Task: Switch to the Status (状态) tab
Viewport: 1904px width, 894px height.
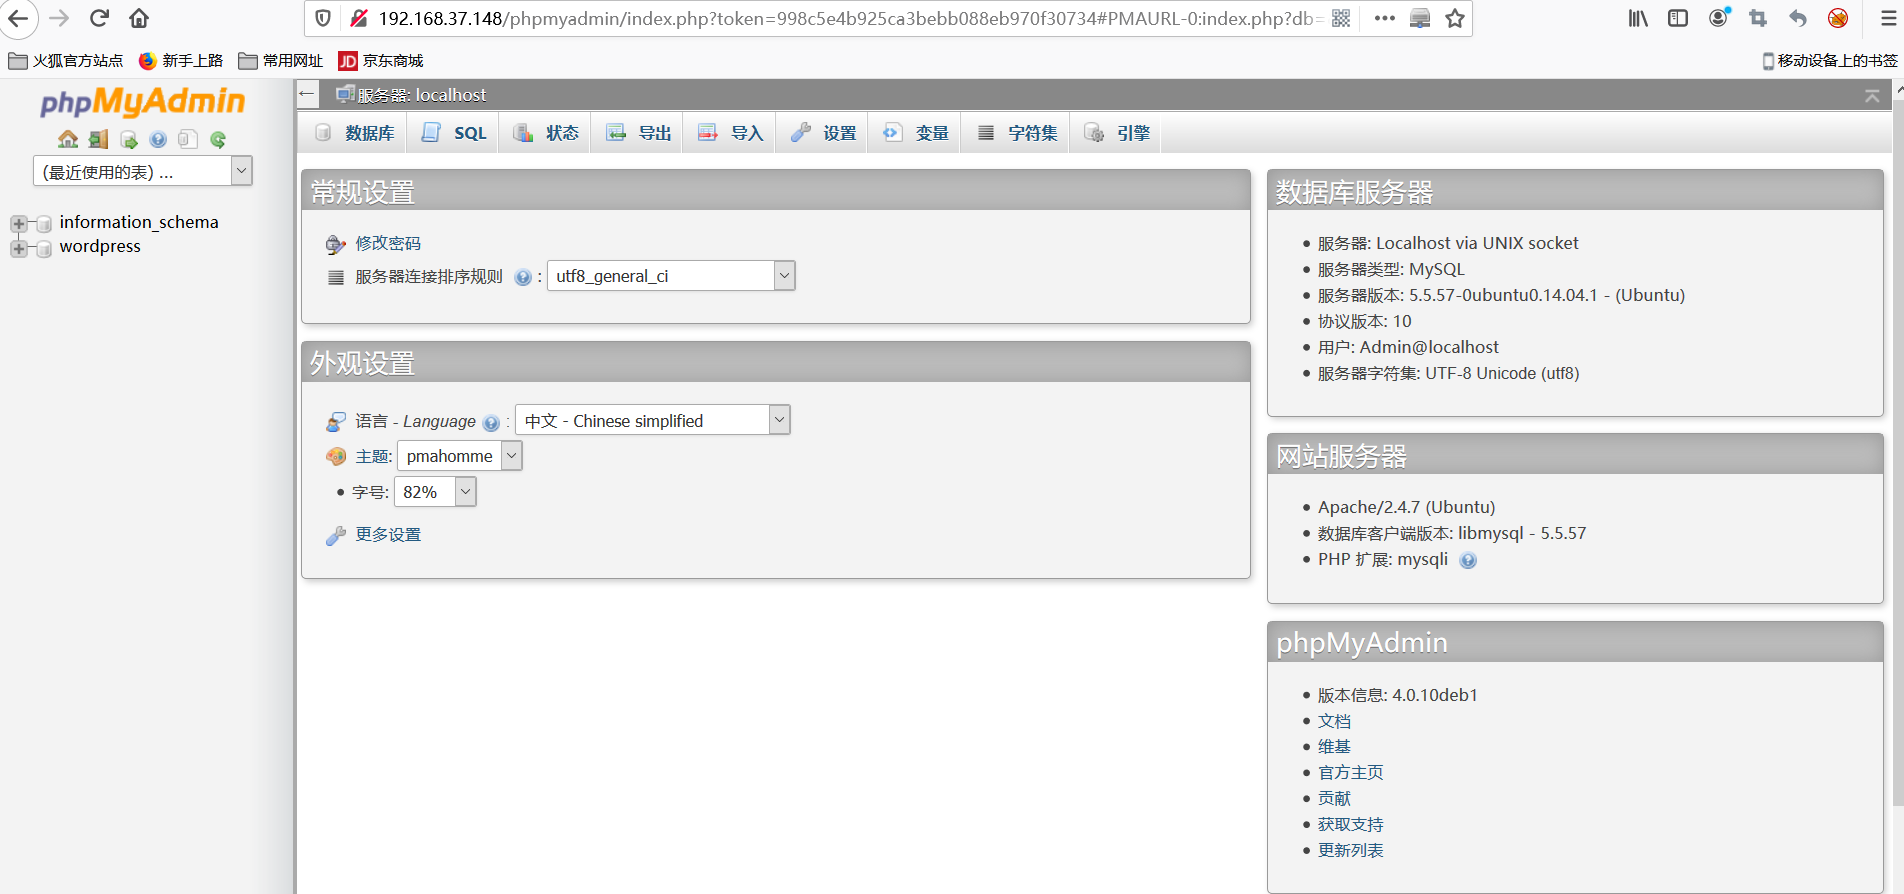Action: pyautogui.click(x=545, y=133)
